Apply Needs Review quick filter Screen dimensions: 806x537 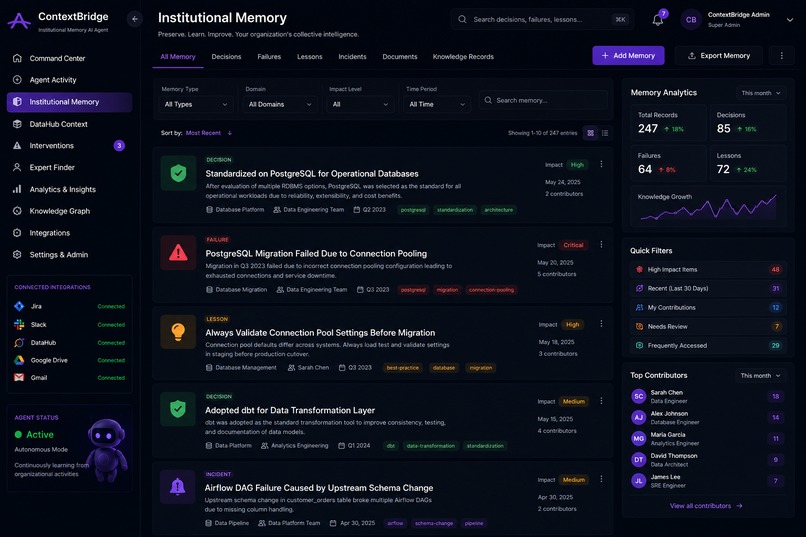click(708, 326)
